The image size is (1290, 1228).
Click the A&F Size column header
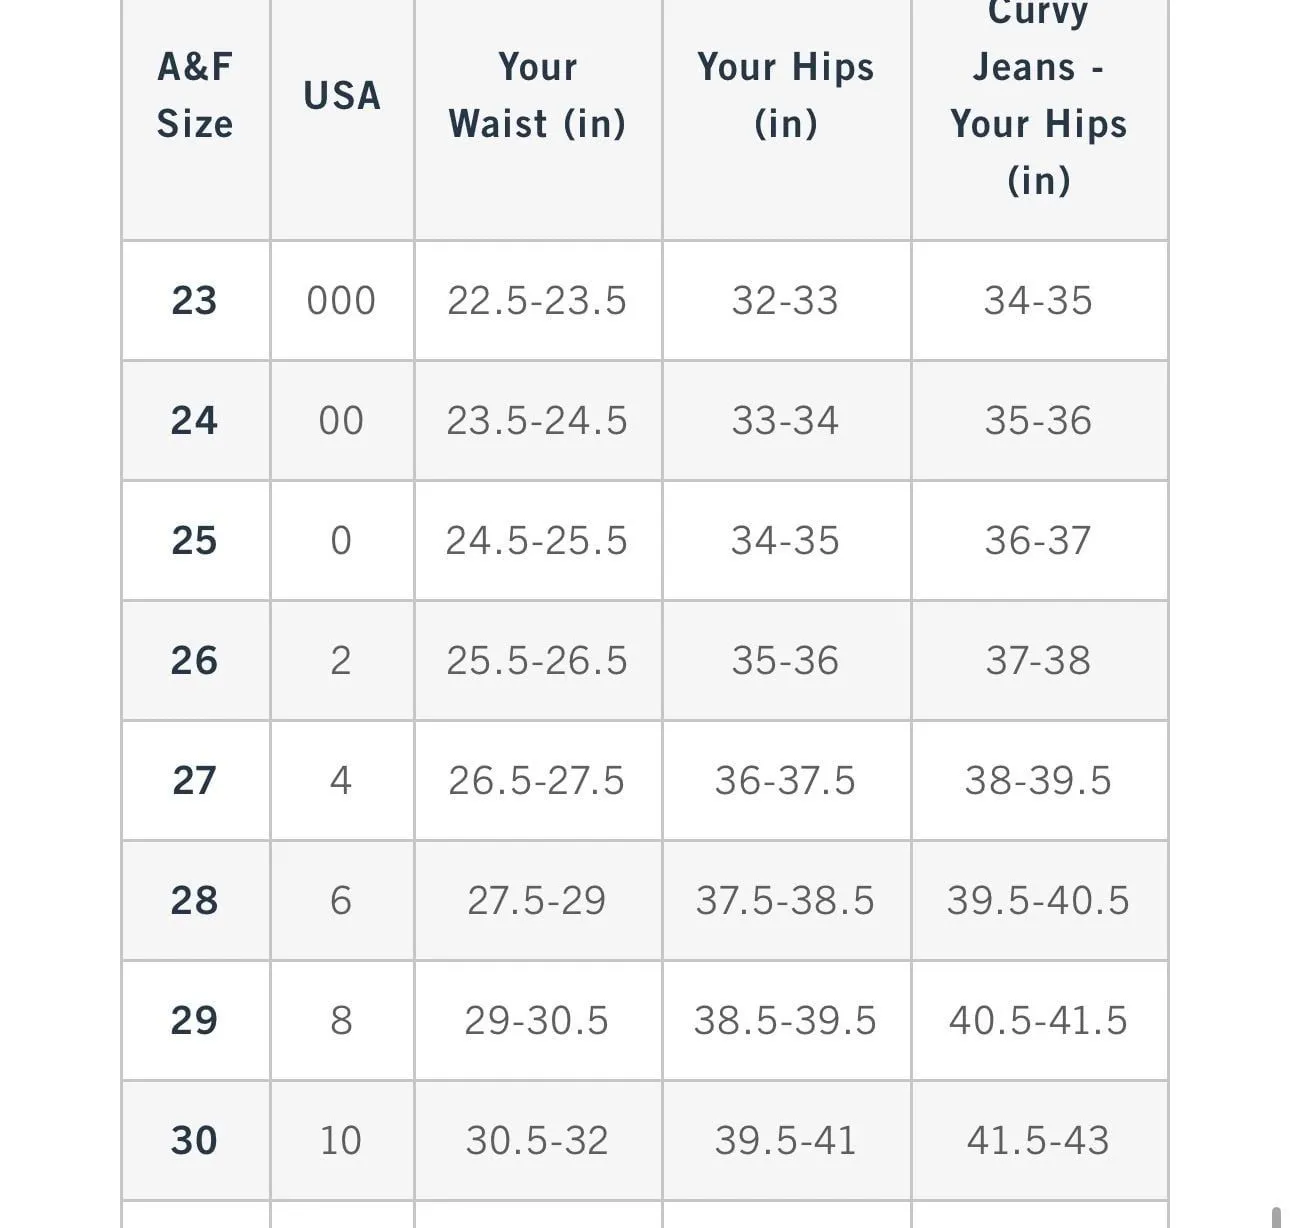tap(195, 95)
